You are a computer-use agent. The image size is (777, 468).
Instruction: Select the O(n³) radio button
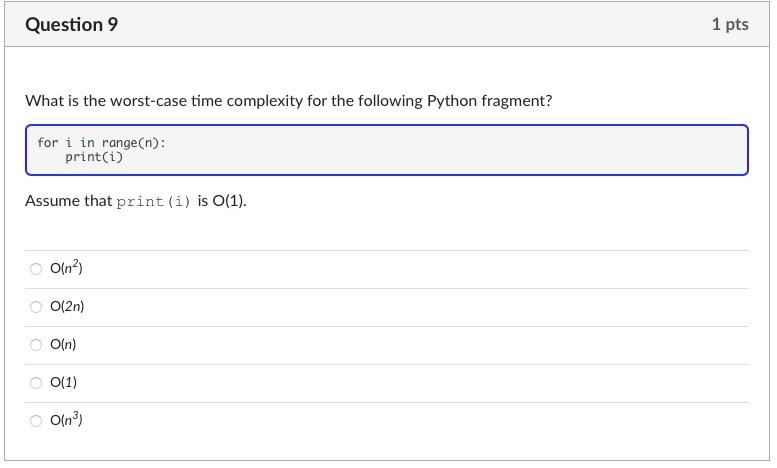36,421
